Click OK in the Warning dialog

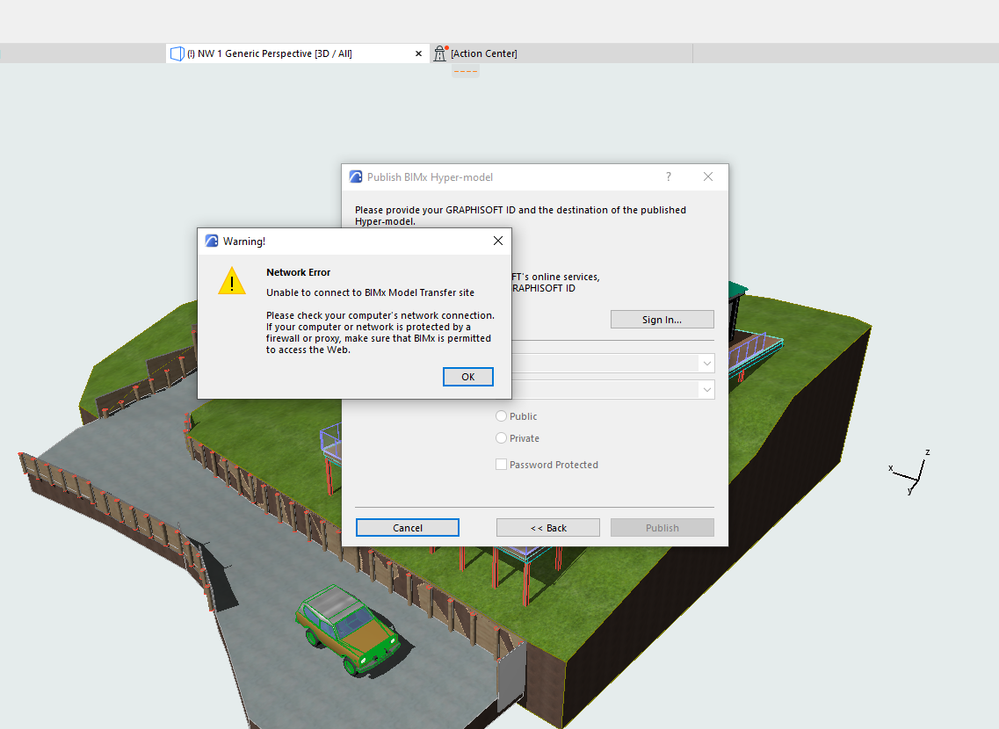pos(468,377)
